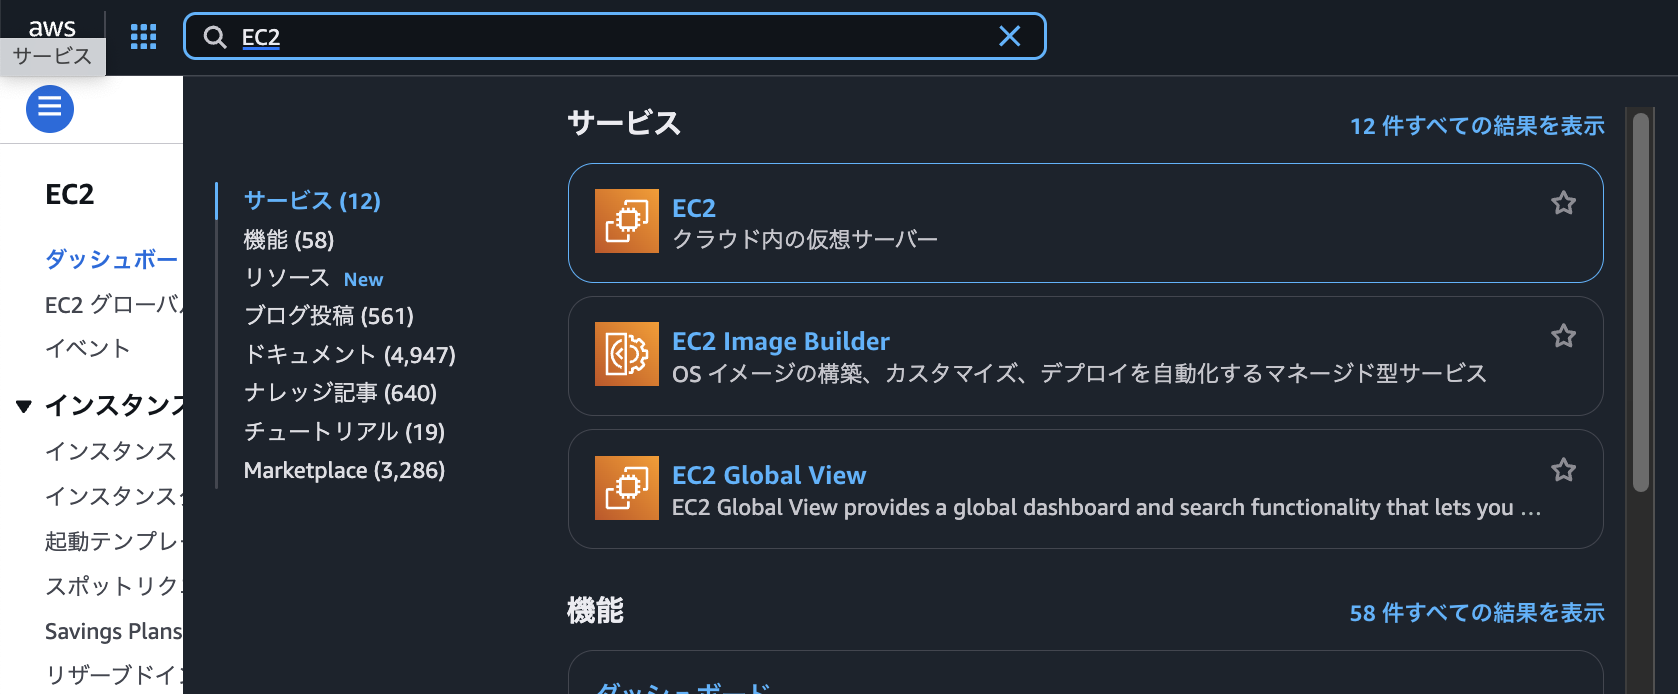The width and height of the screenshot is (1678, 694).
Task: Open EC2 グローバル view sidebar item
Action: pos(113,304)
